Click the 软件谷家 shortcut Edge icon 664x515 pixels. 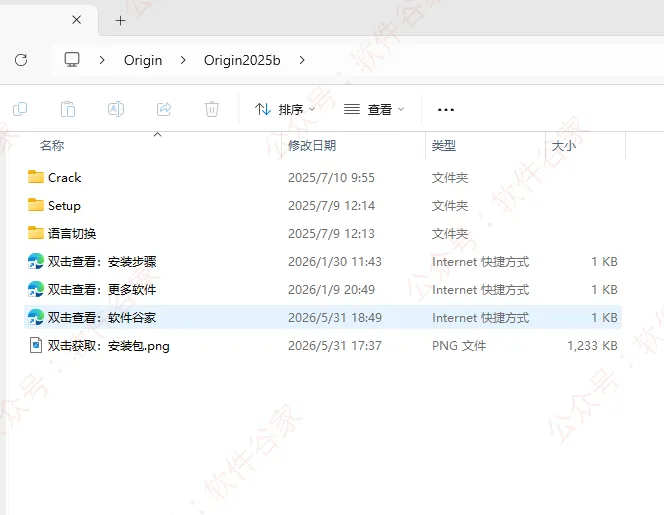point(36,317)
